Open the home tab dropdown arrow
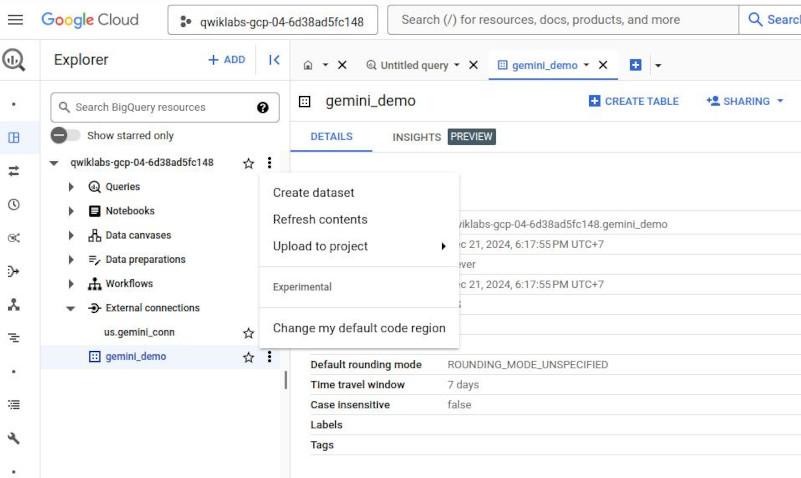Viewport: 801px width, 478px height. 325,65
